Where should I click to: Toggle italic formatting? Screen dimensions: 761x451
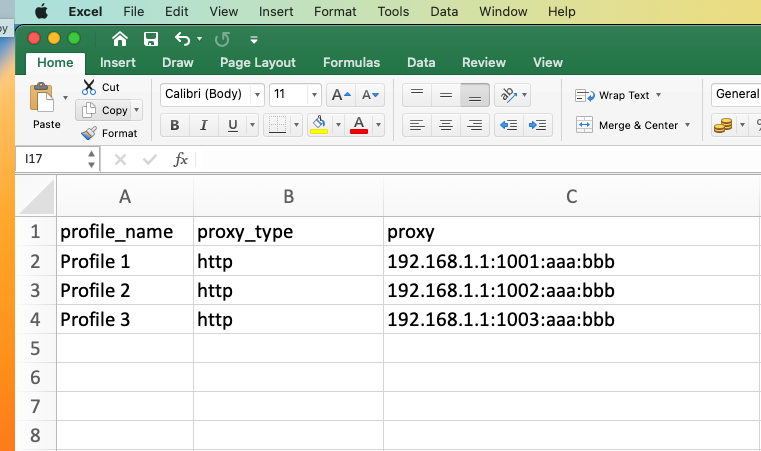click(204, 125)
